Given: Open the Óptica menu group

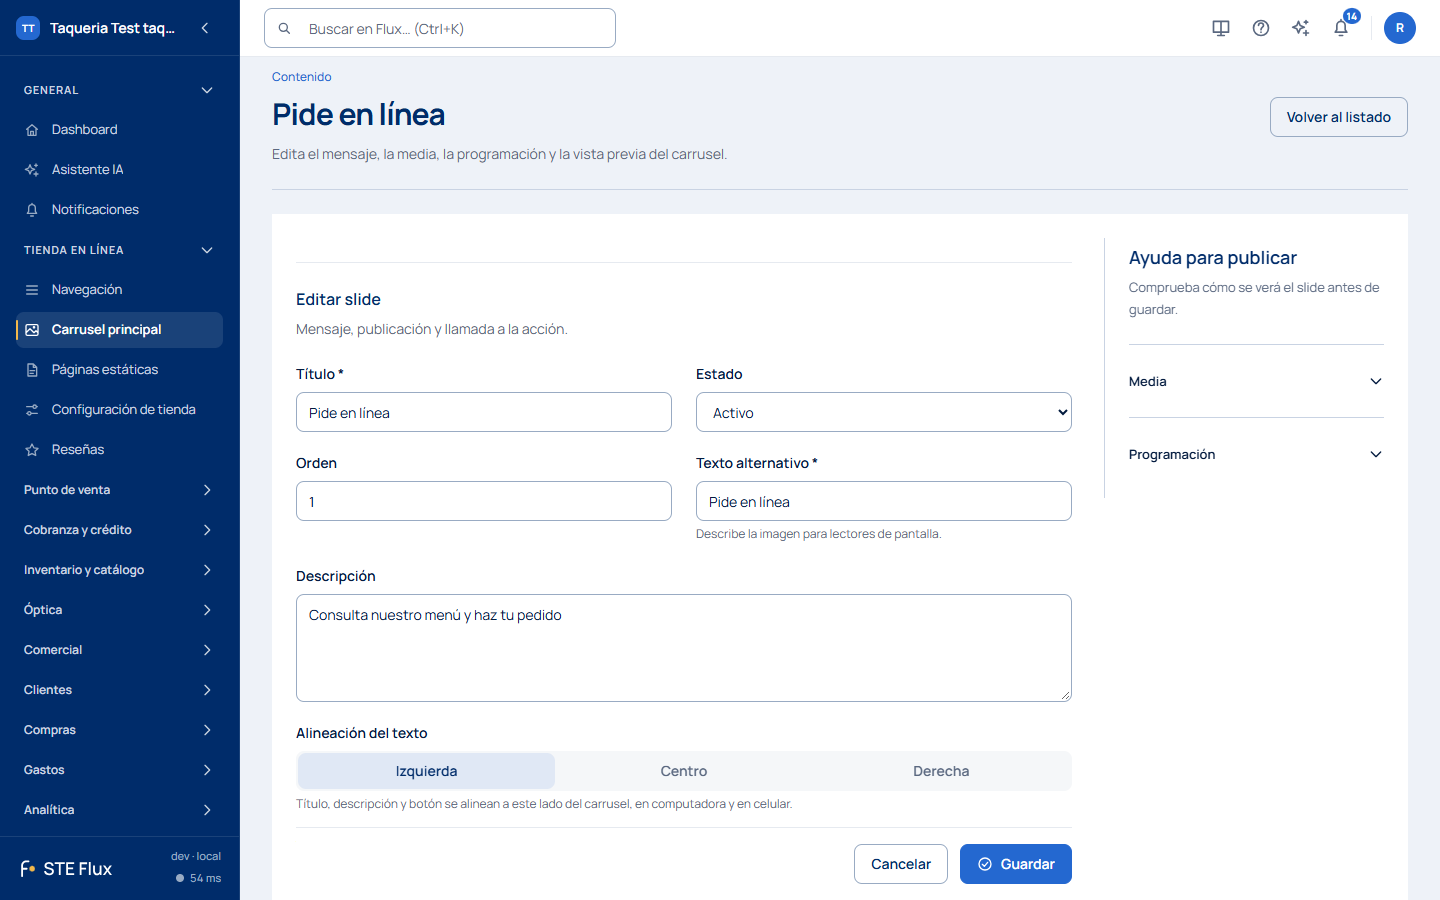Looking at the screenshot, I should (119, 610).
